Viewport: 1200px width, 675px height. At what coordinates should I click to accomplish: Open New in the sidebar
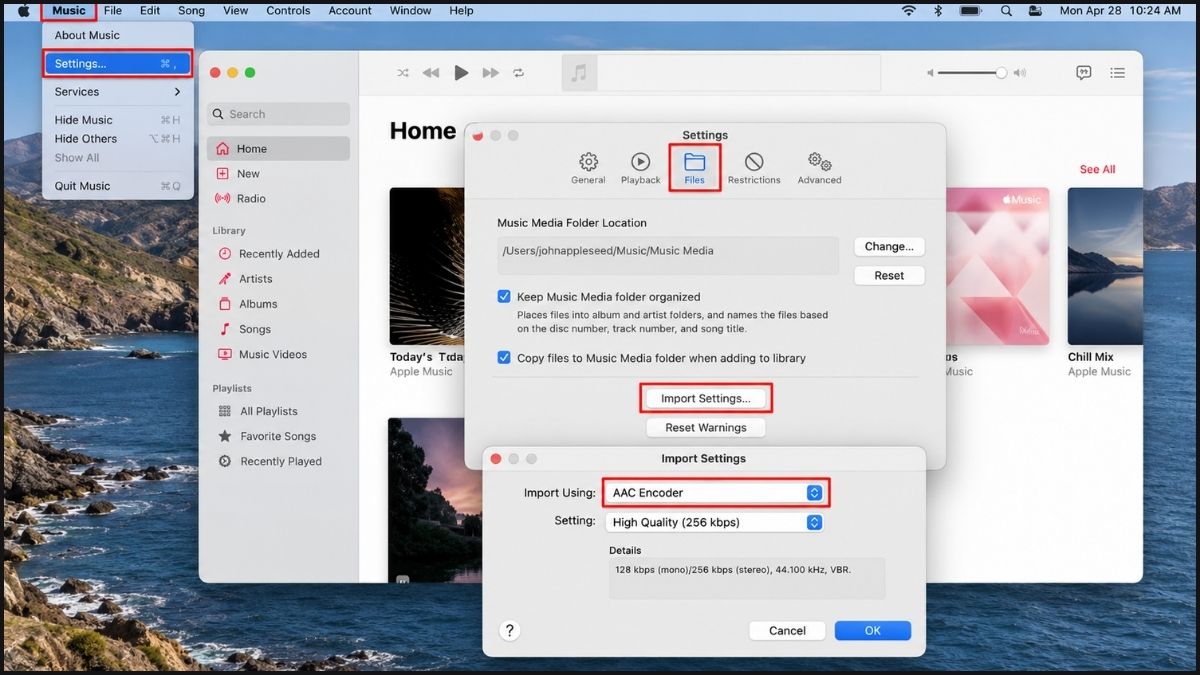point(278,174)
